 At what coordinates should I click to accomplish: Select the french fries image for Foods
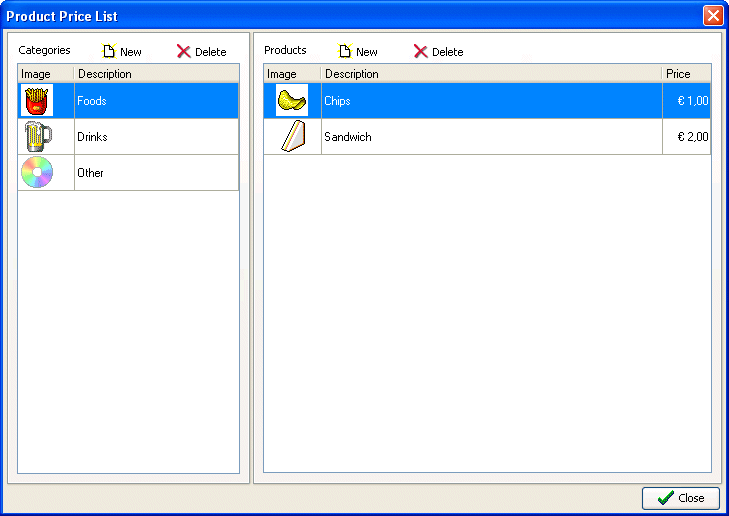pos(37,100)
